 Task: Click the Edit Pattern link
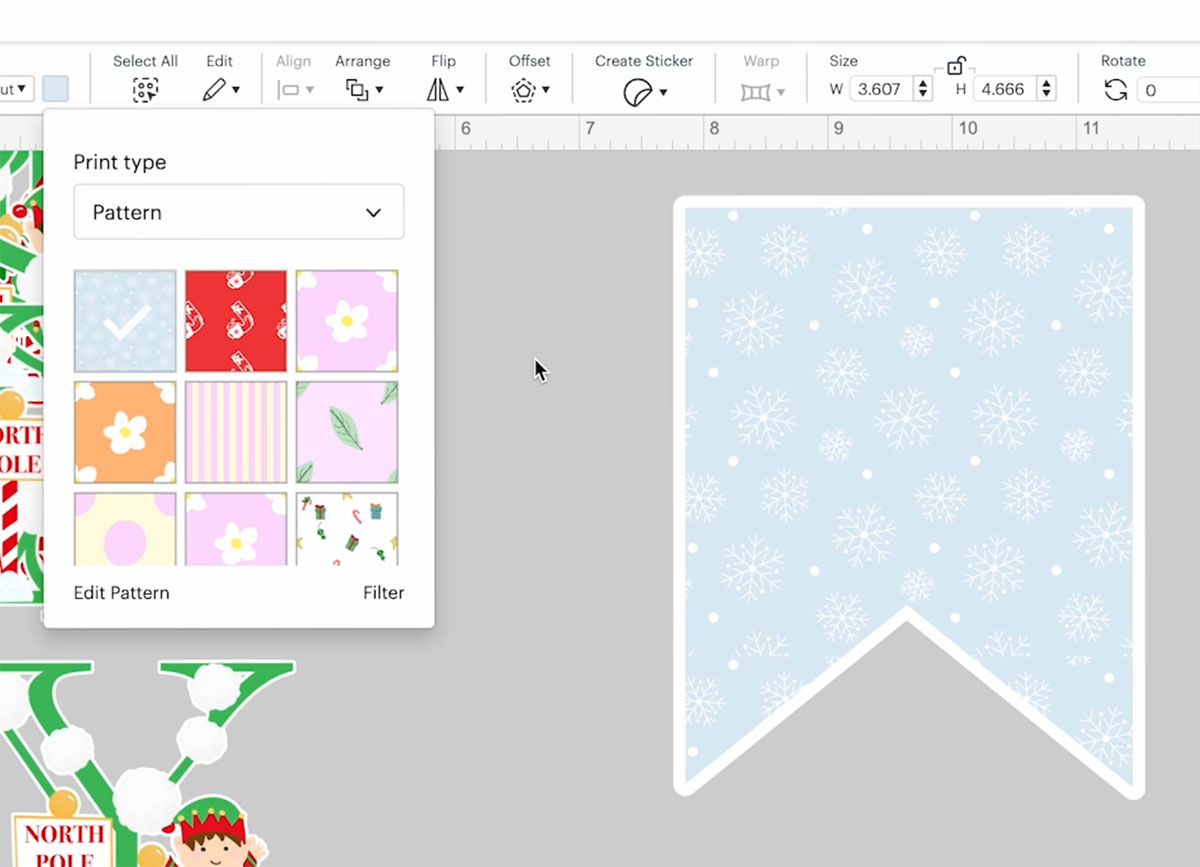pos(122,593)
